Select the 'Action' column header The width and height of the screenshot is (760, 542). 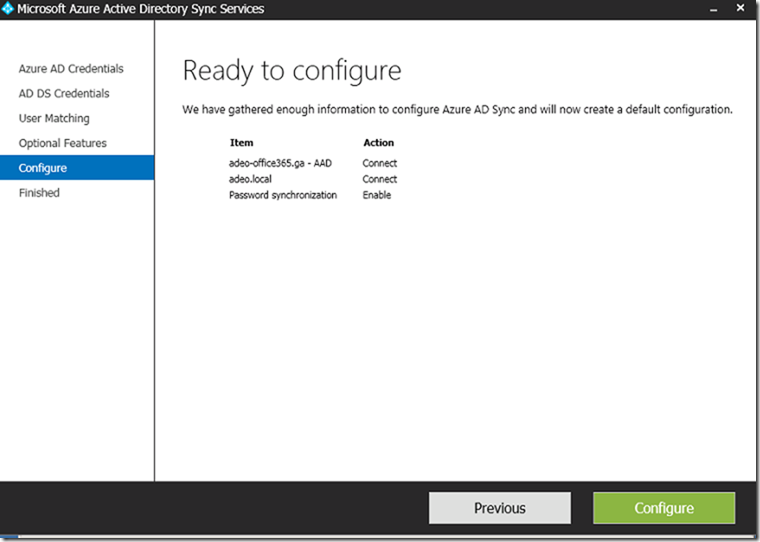[x=379, y=143]
